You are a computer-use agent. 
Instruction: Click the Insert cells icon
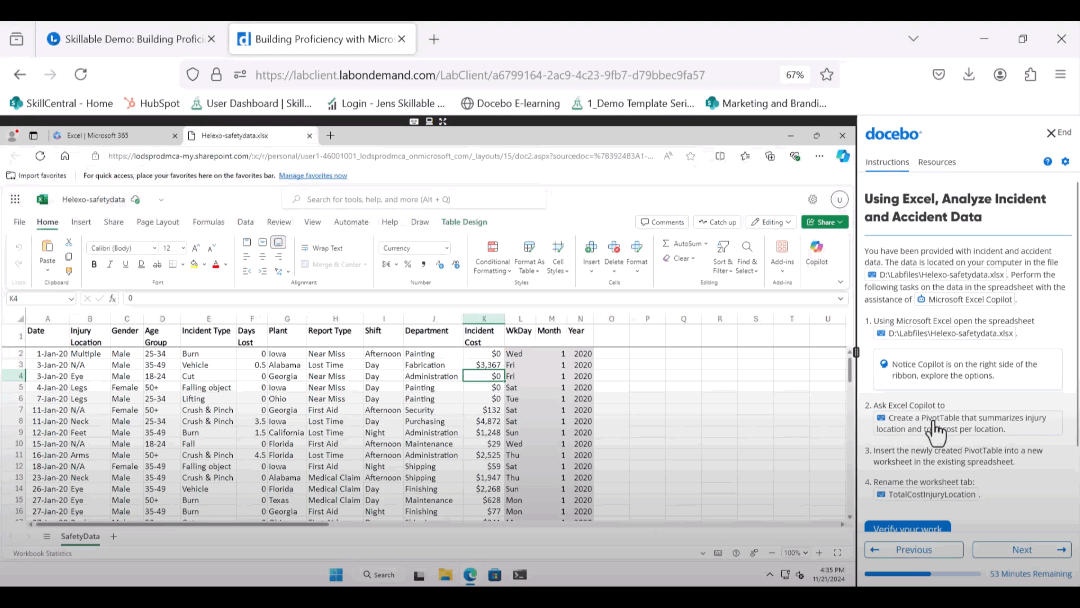[591, 247]
